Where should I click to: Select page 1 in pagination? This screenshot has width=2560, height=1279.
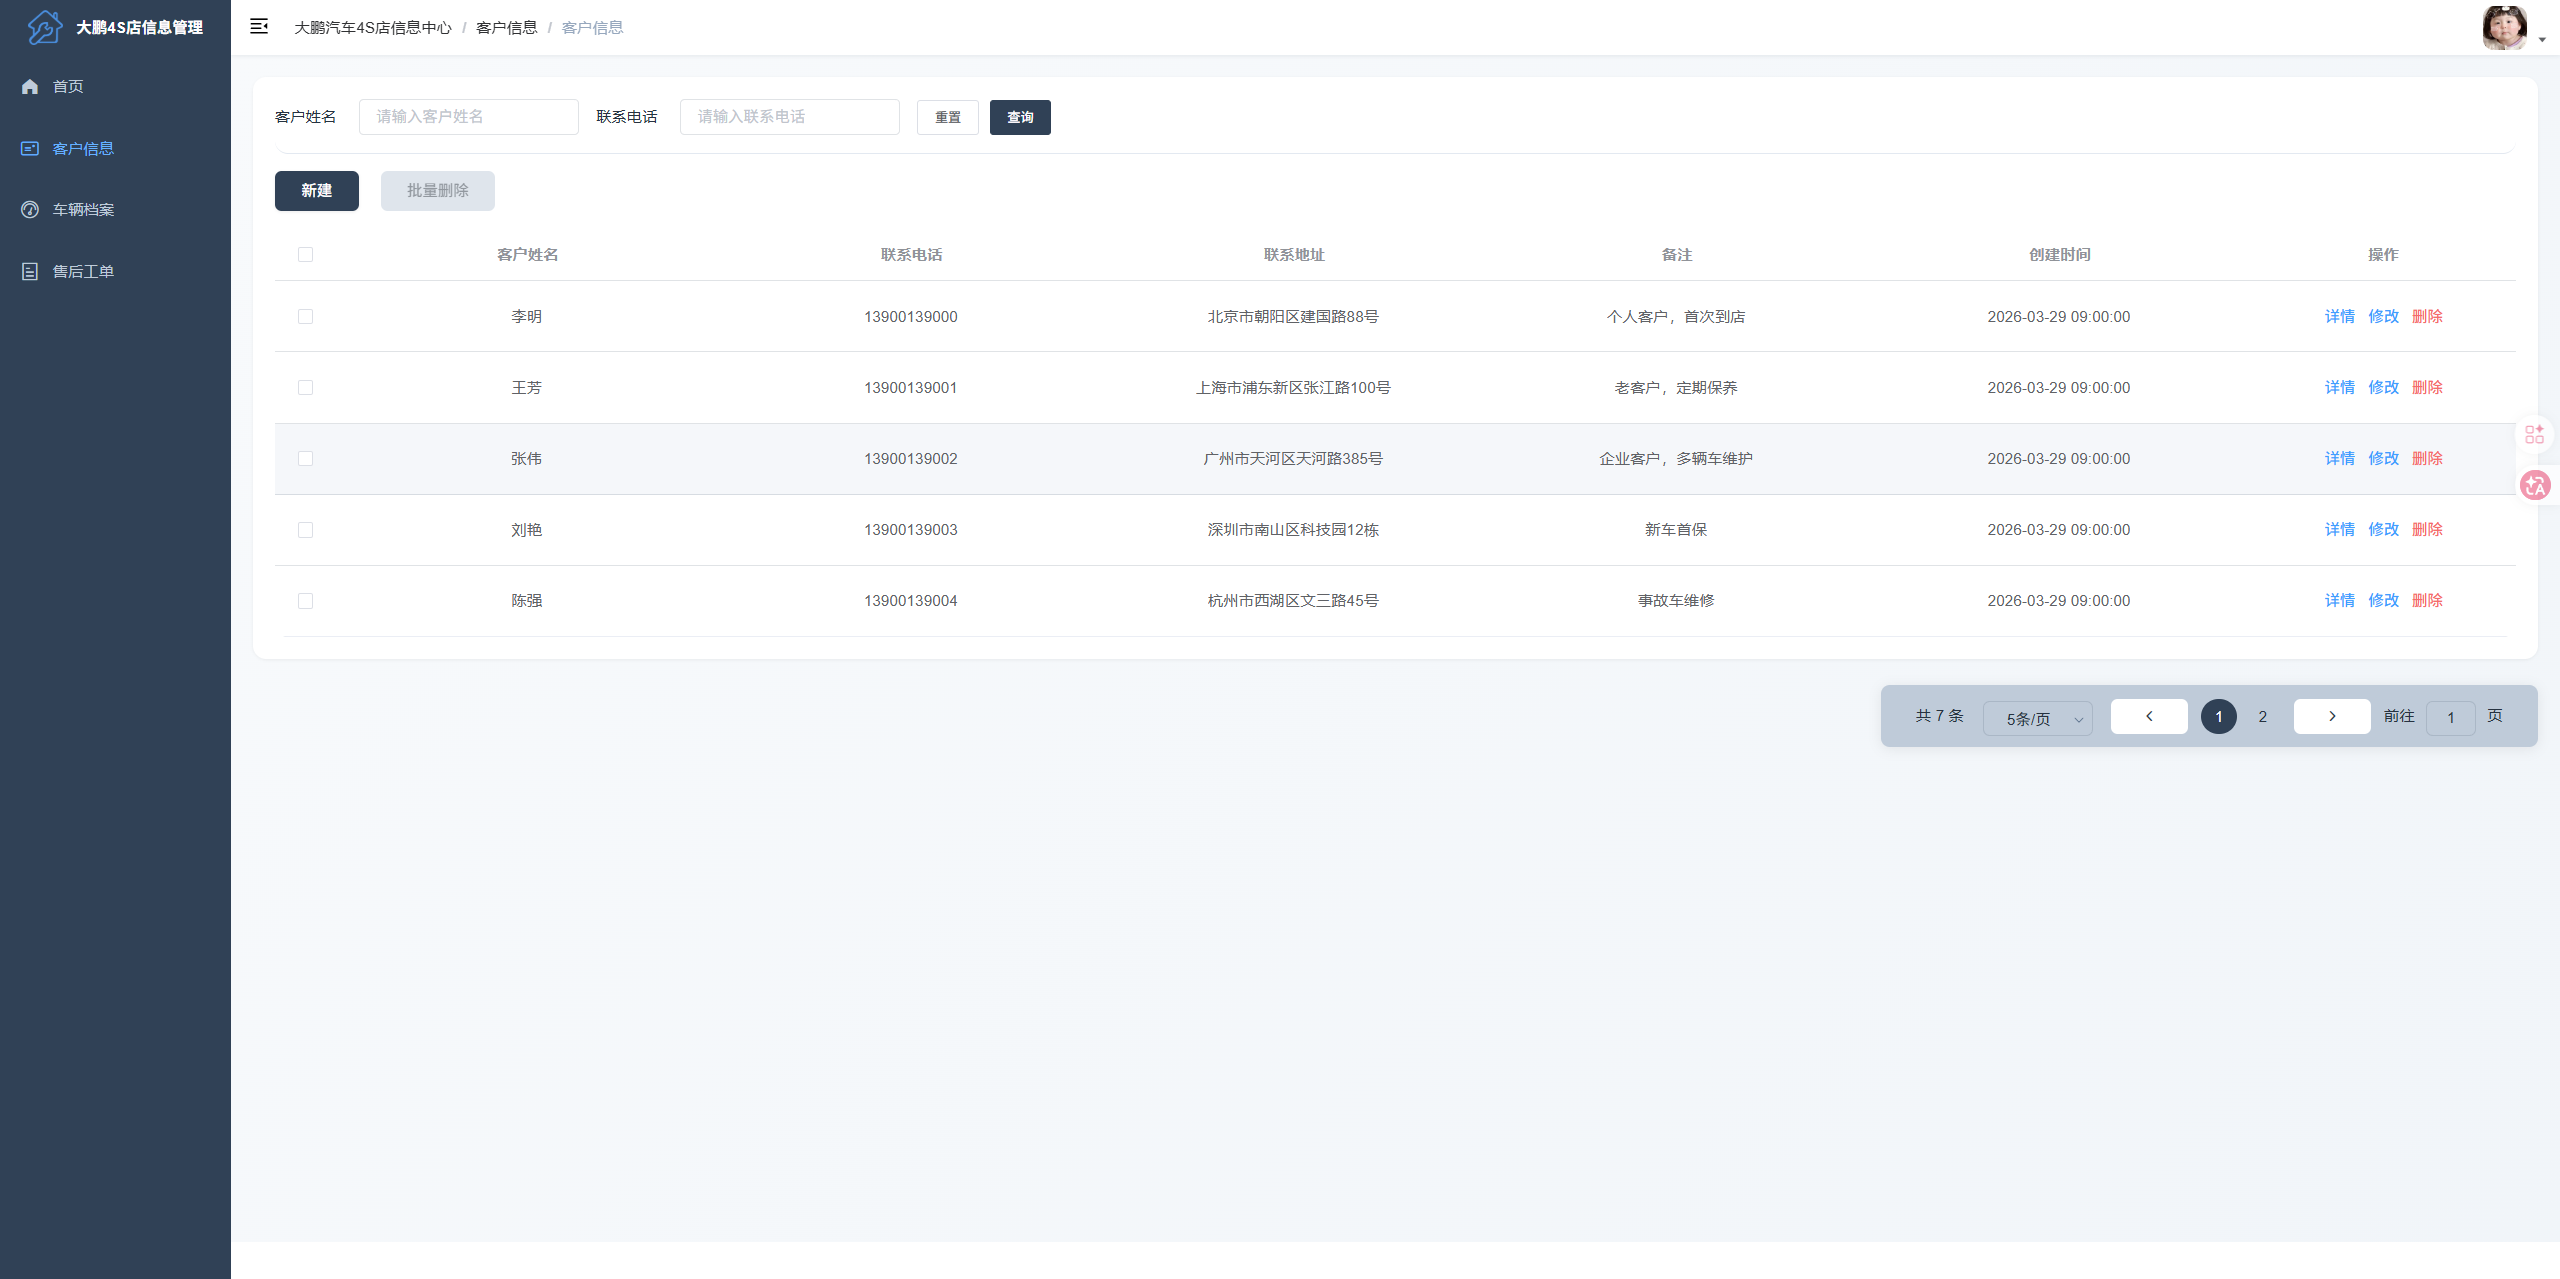pyautogui.click(x=2219, y=717)
